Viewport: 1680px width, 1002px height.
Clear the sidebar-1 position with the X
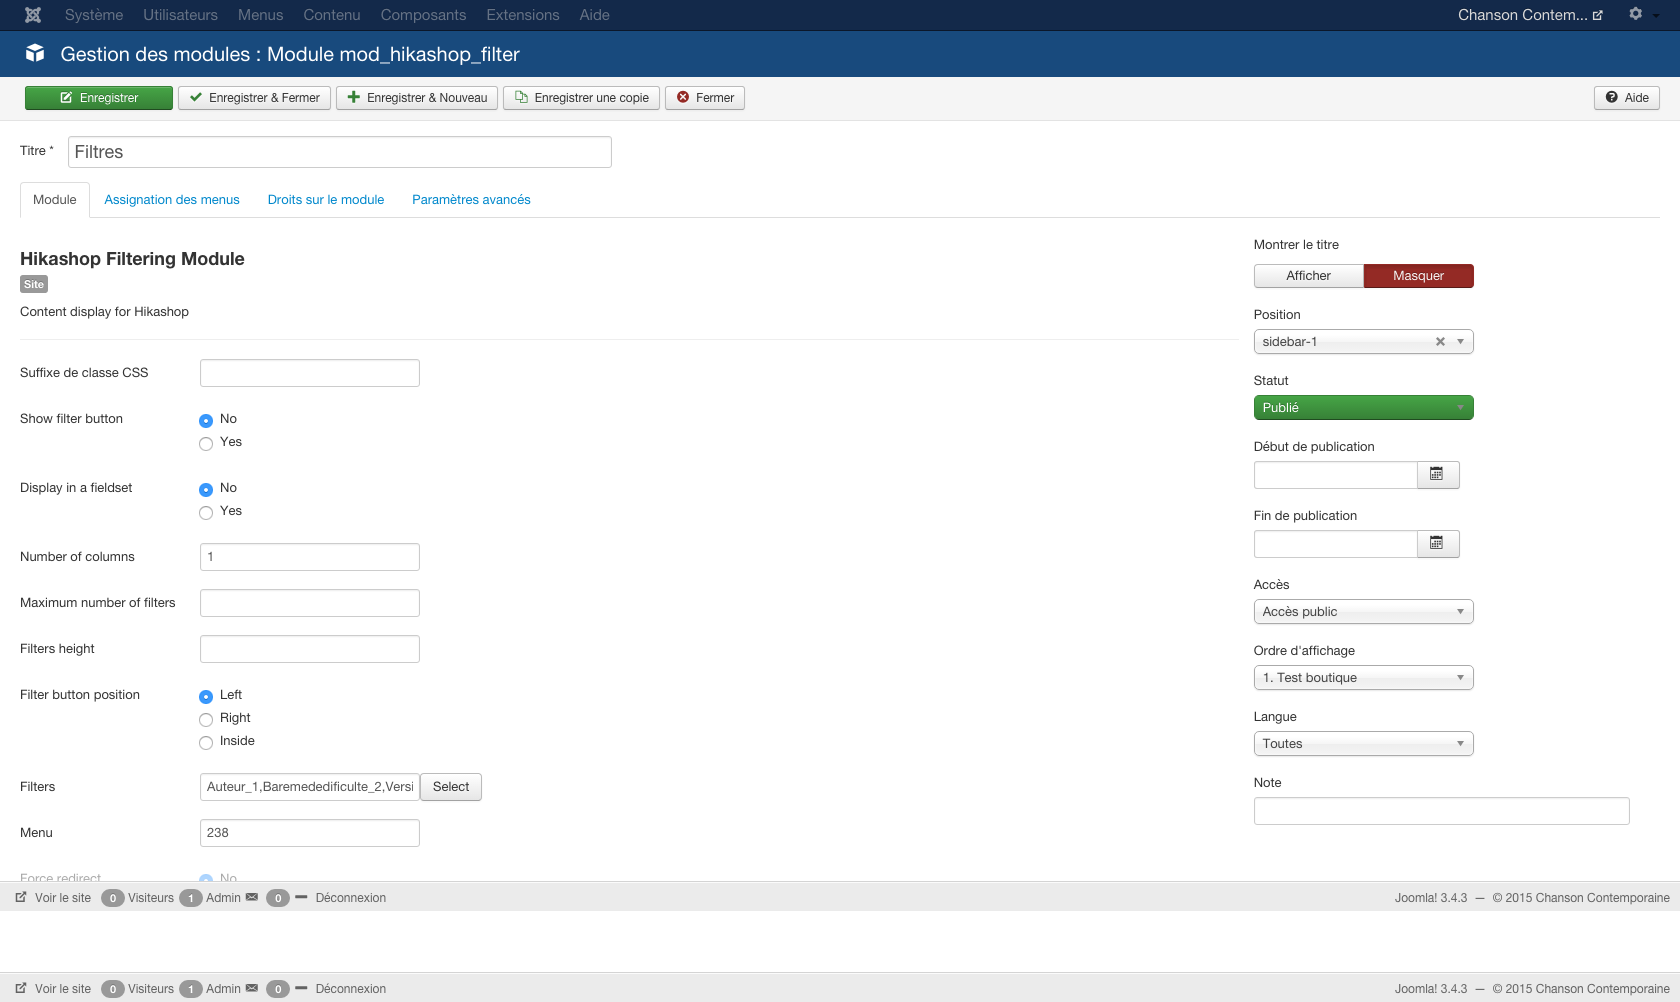pos(1440,342)
